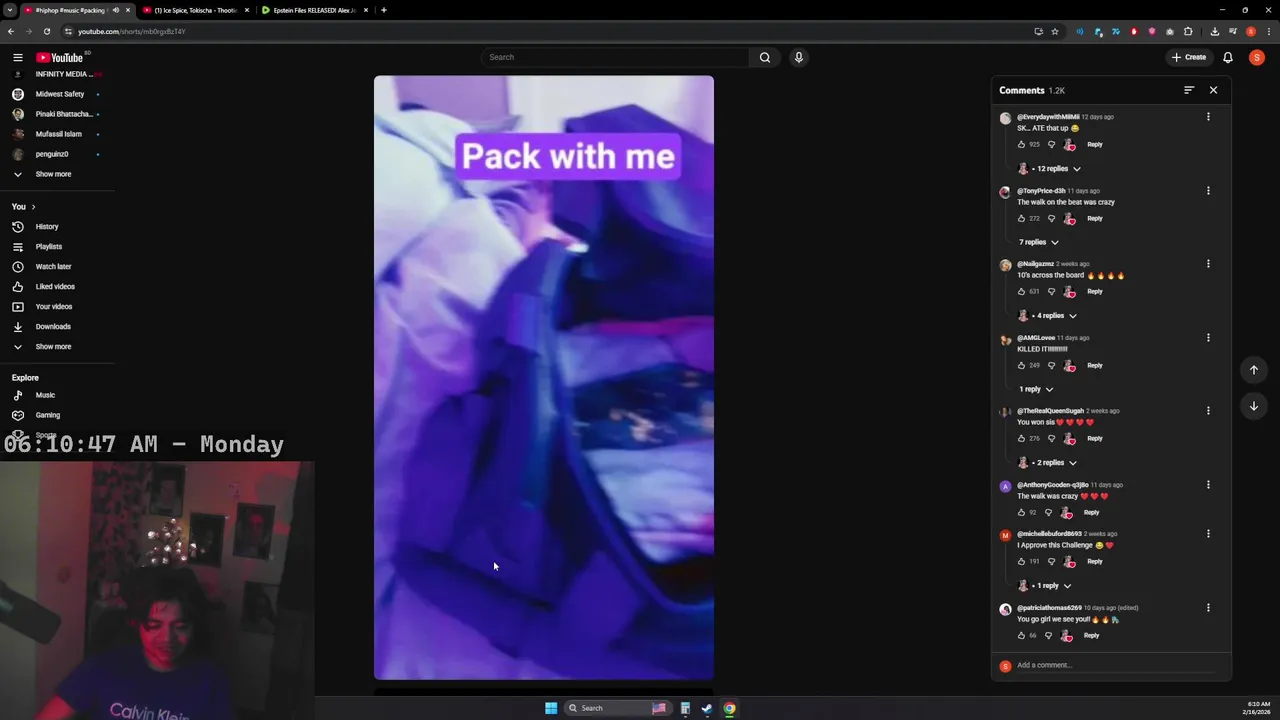Reply to patriciathomas6269's comment
This screenshot has height=720, width=1280.
click(x=1091, y=636)
